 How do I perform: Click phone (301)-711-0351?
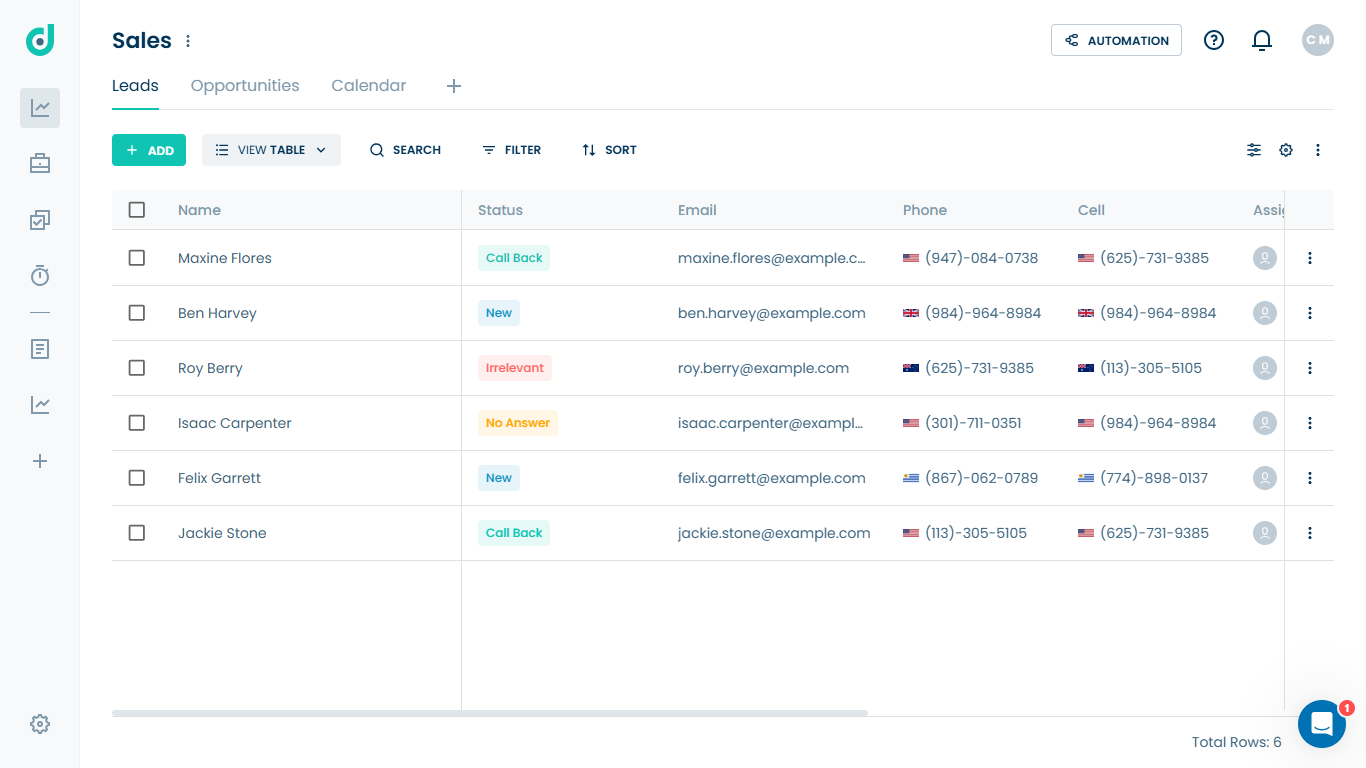[973, 423]
